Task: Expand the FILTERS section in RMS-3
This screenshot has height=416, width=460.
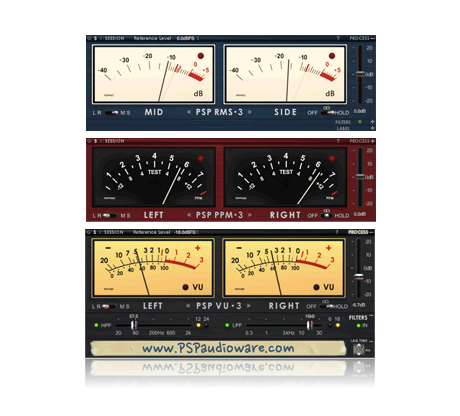Action: coord(372,122)
